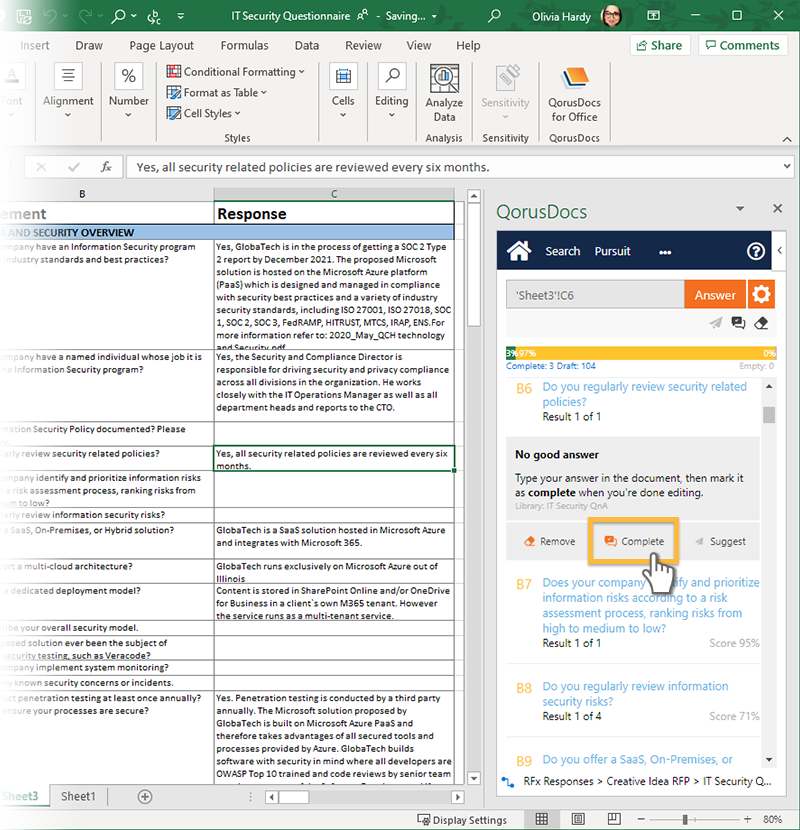The image size is (800, 830).
Task: Mark answer as Complete
Action: coord(634,541)
